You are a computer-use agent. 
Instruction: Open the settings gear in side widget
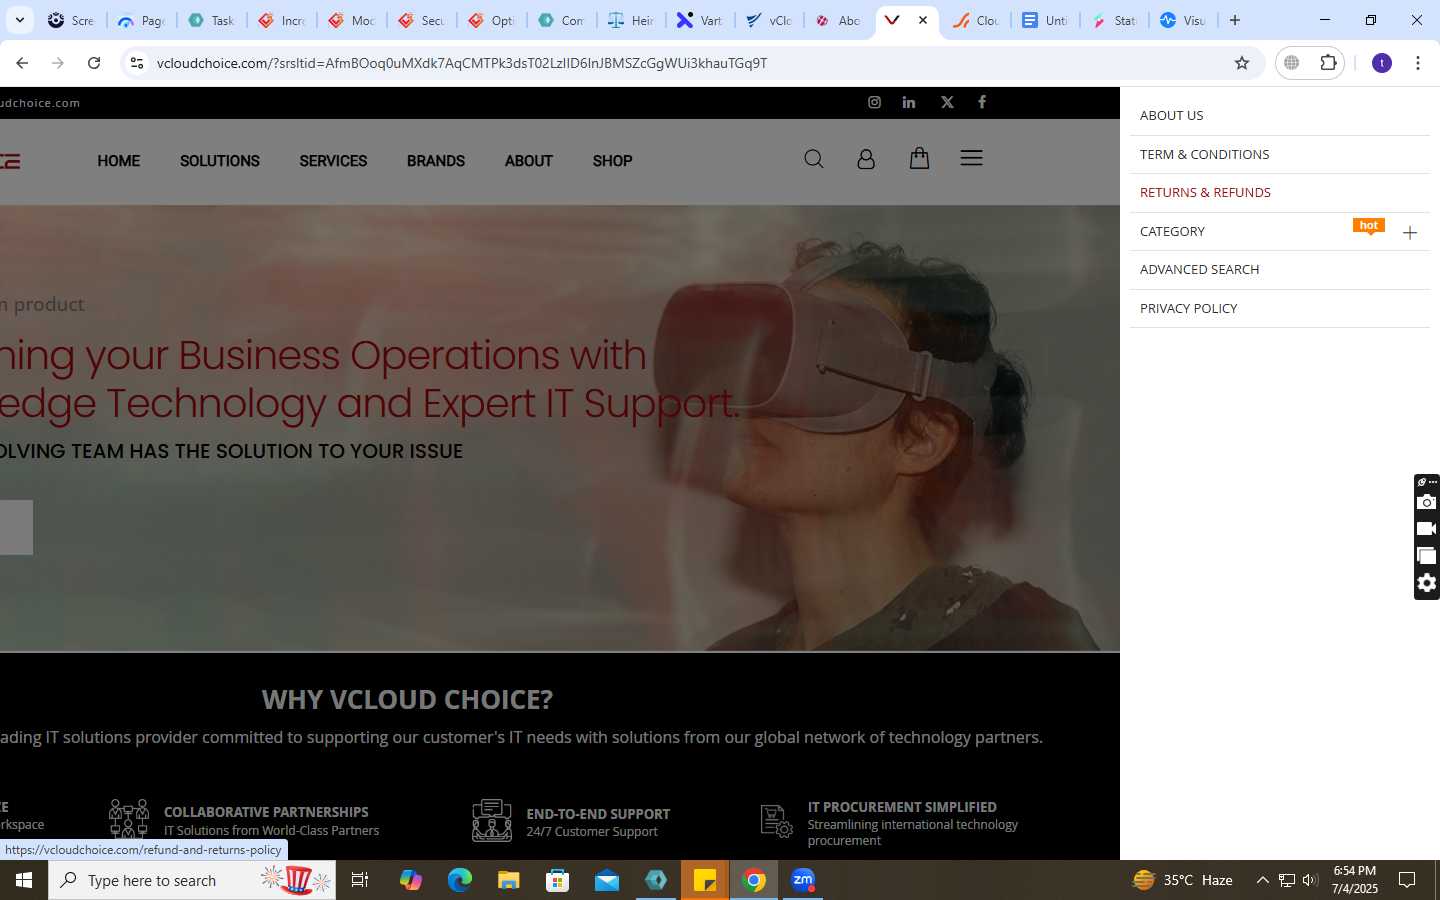[x=1427, y=583]
